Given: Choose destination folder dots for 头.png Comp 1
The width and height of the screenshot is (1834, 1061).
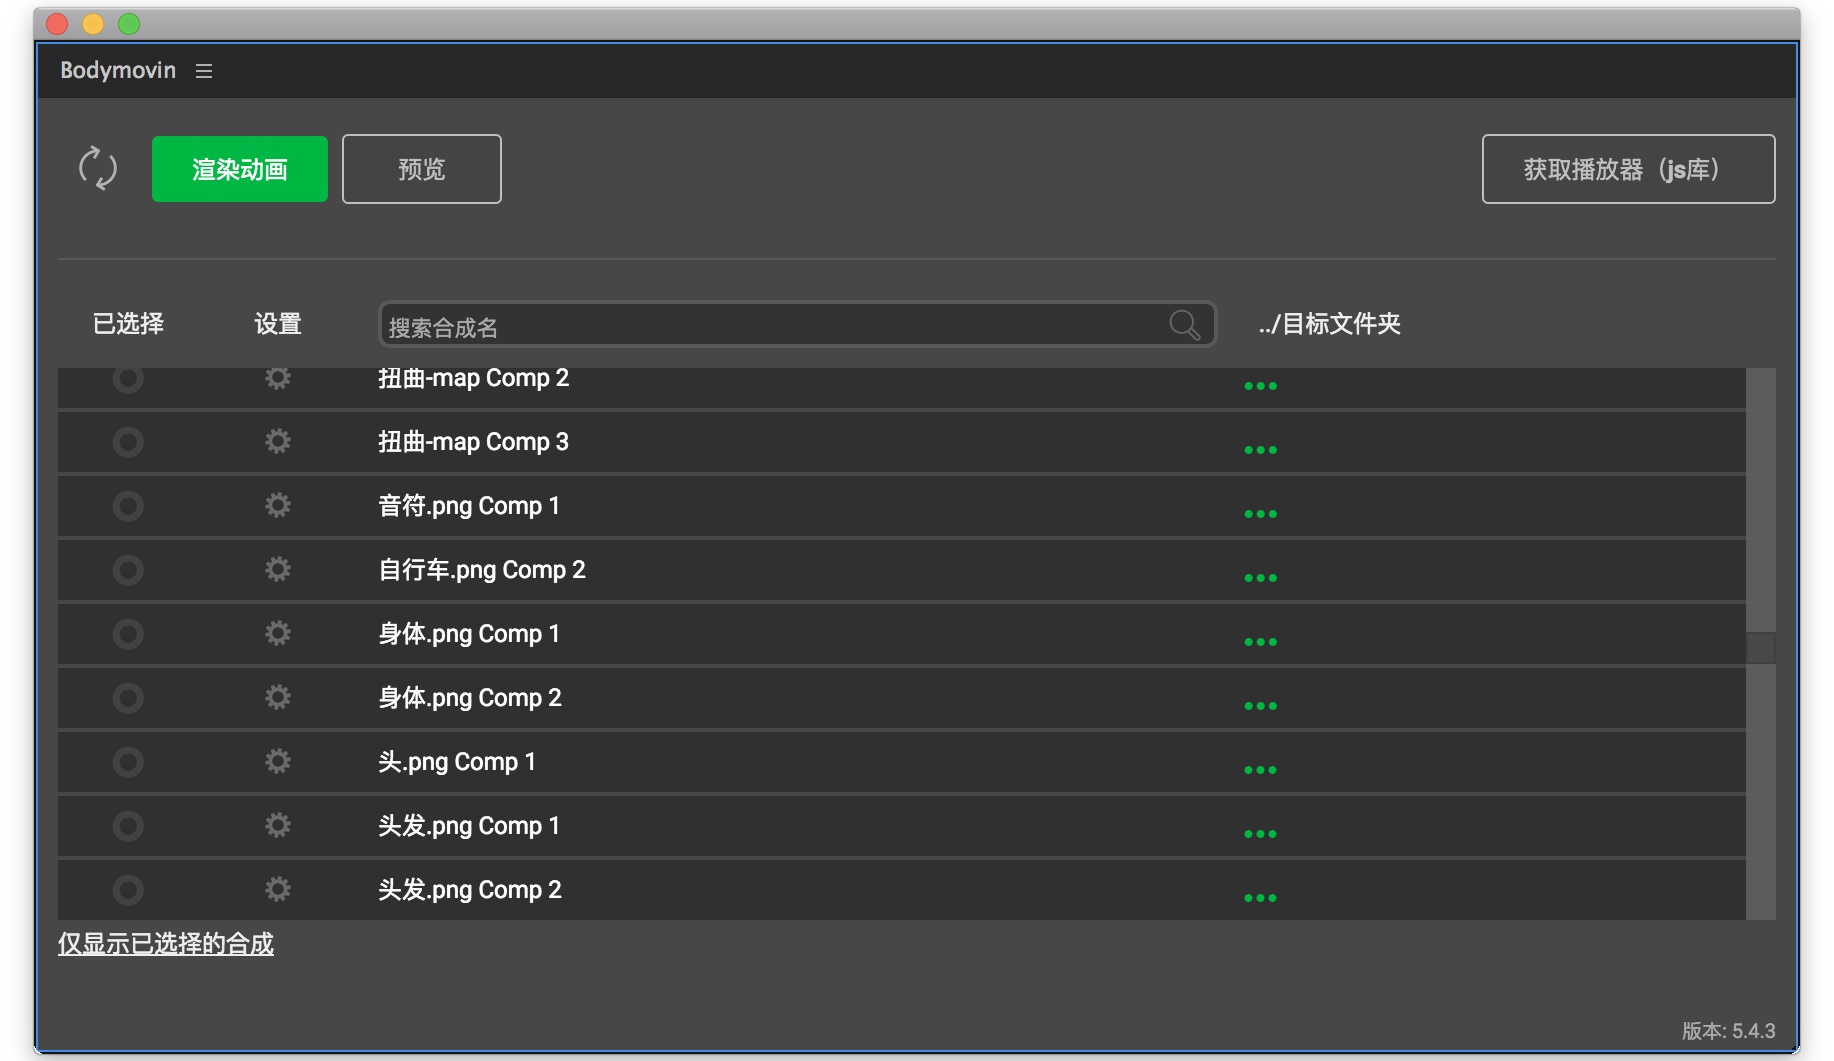Looking at the screenshot, I should tap(1260, 770).
